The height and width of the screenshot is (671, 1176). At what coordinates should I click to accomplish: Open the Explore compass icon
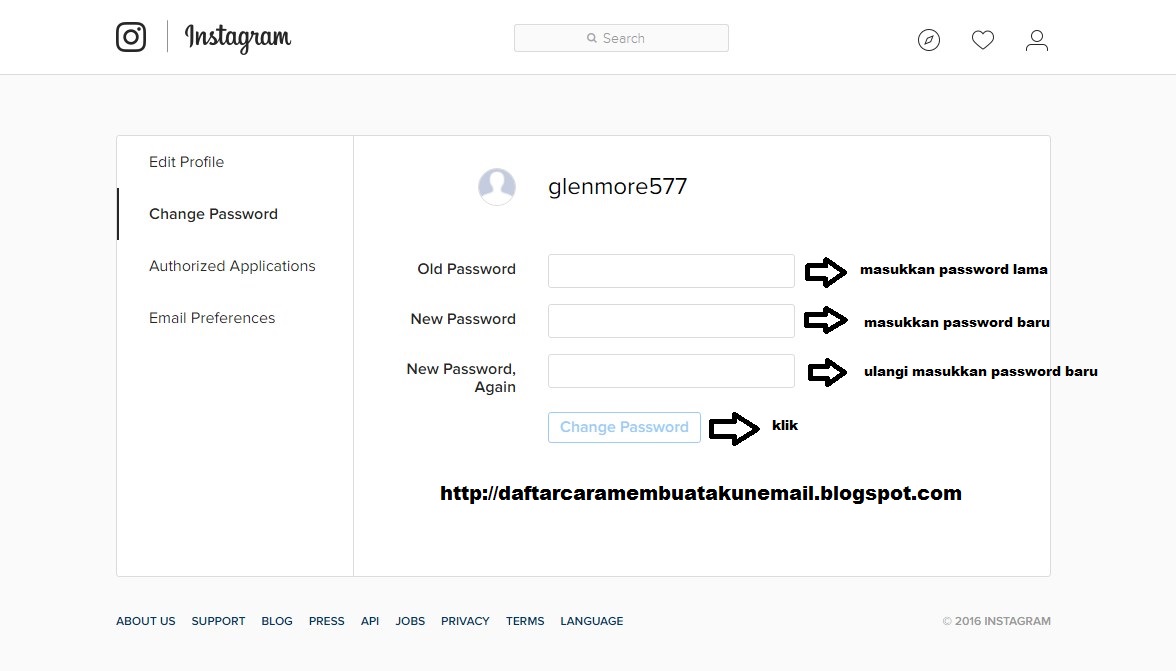928,40
